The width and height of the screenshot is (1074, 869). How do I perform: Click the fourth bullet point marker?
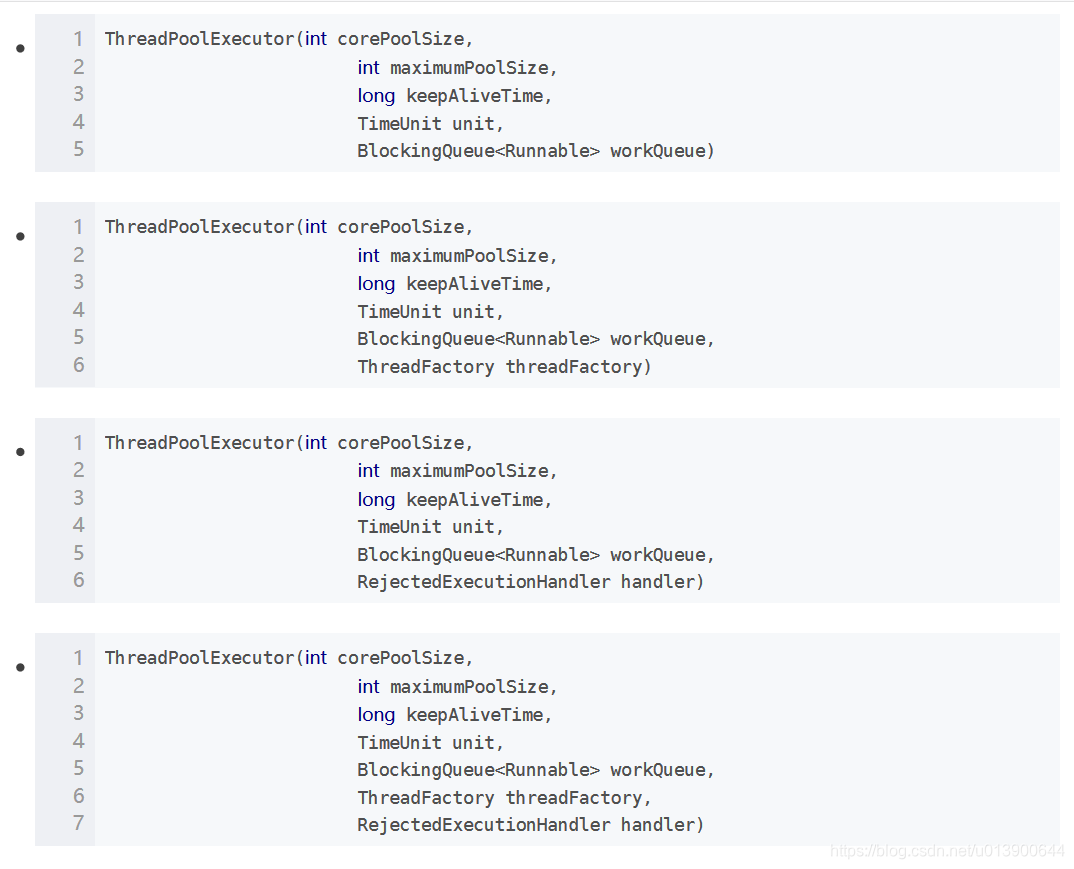click(x=19, y=667)
